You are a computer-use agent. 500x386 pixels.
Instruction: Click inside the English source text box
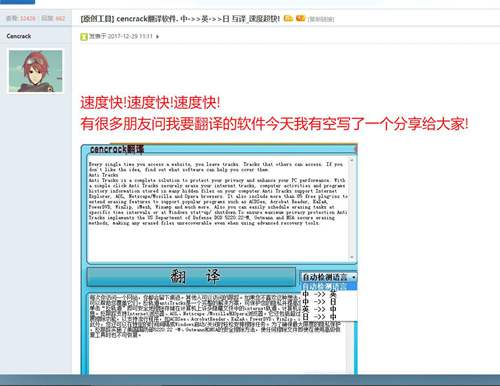point(218,209)
